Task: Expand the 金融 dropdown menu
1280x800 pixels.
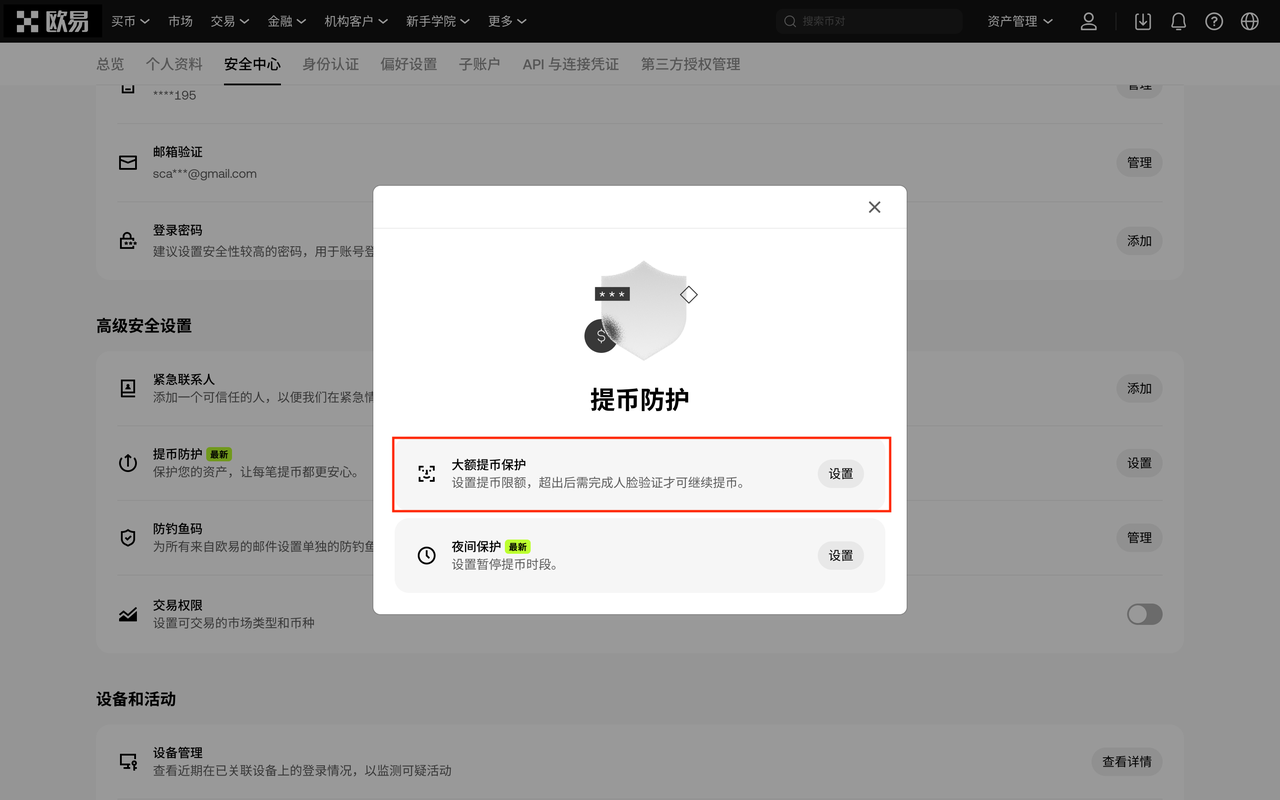Action: click(x=287, y=21)
